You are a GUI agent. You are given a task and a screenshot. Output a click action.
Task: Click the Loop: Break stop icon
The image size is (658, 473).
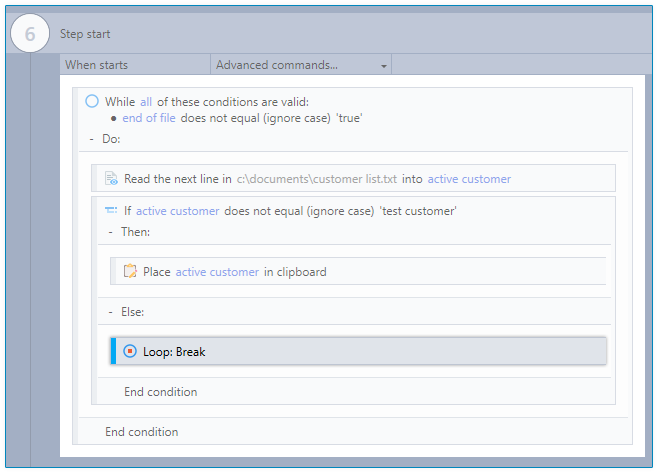[129, 351]
